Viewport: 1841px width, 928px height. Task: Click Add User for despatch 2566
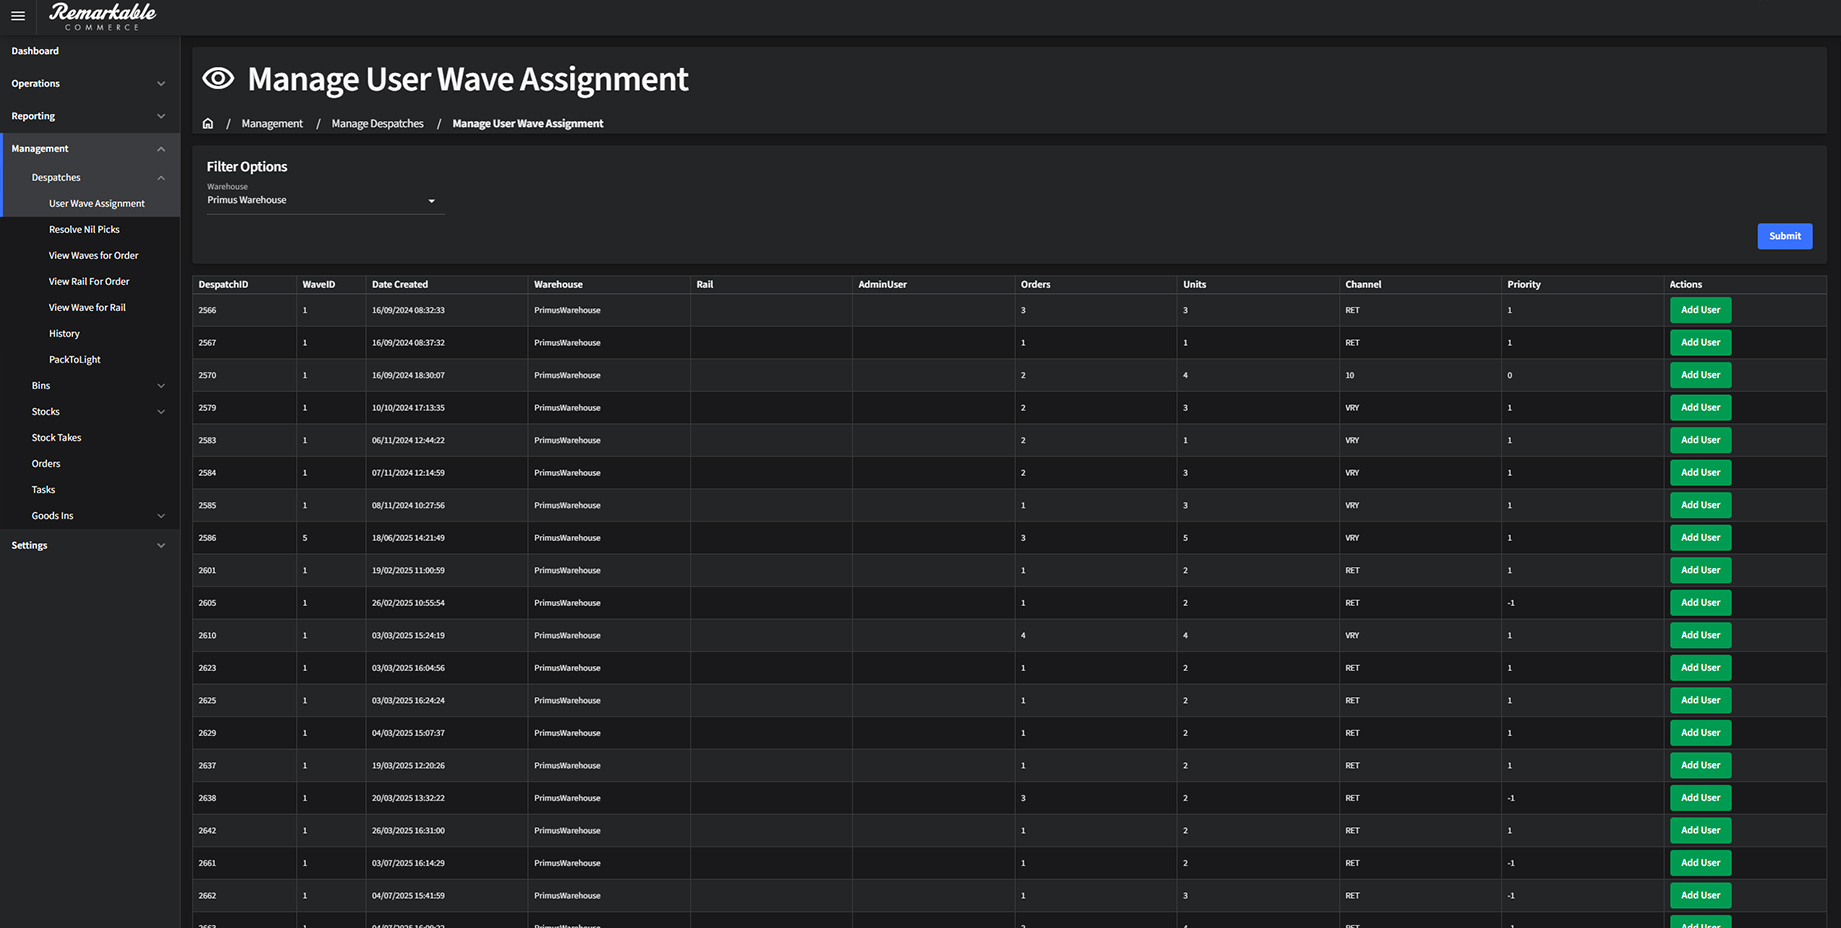pyautogui.click(x=1700, y=310)
